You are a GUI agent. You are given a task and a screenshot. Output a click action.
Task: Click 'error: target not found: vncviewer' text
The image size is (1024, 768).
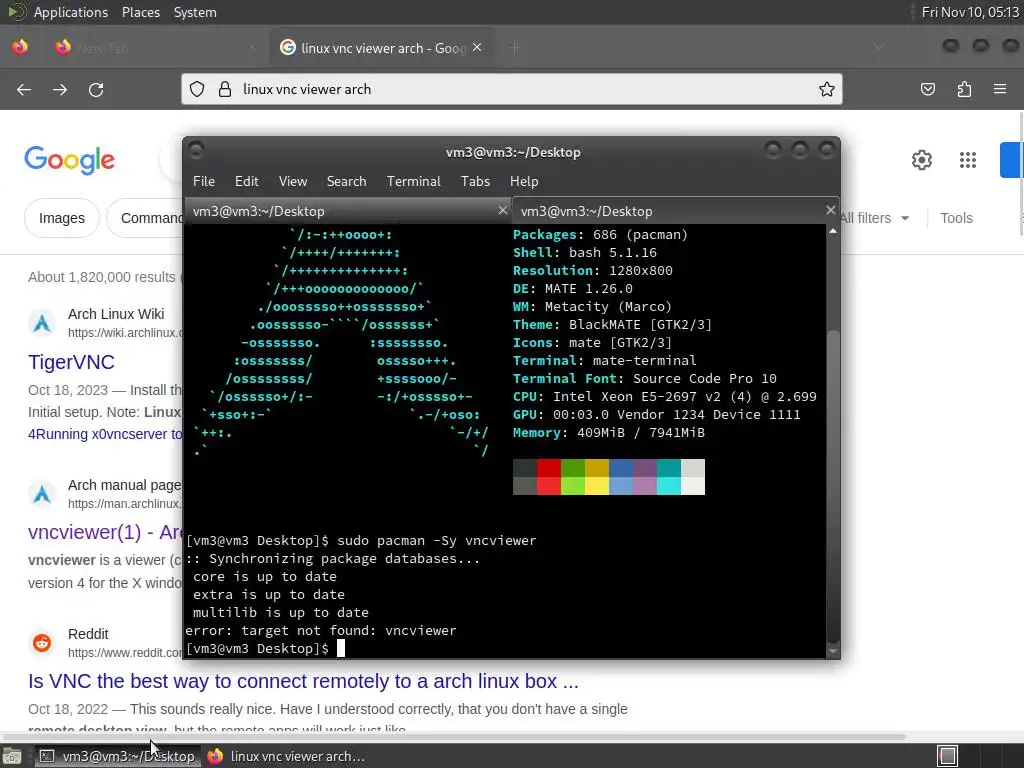point(321,631)
